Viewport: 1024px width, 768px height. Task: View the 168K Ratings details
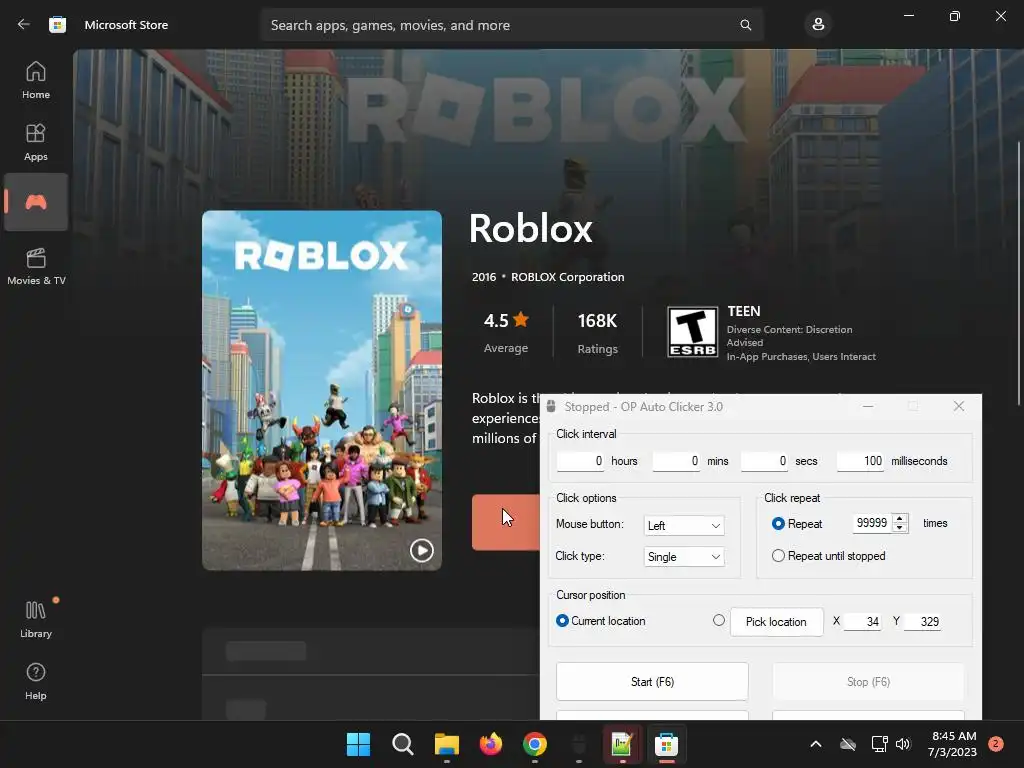(597, 332)
